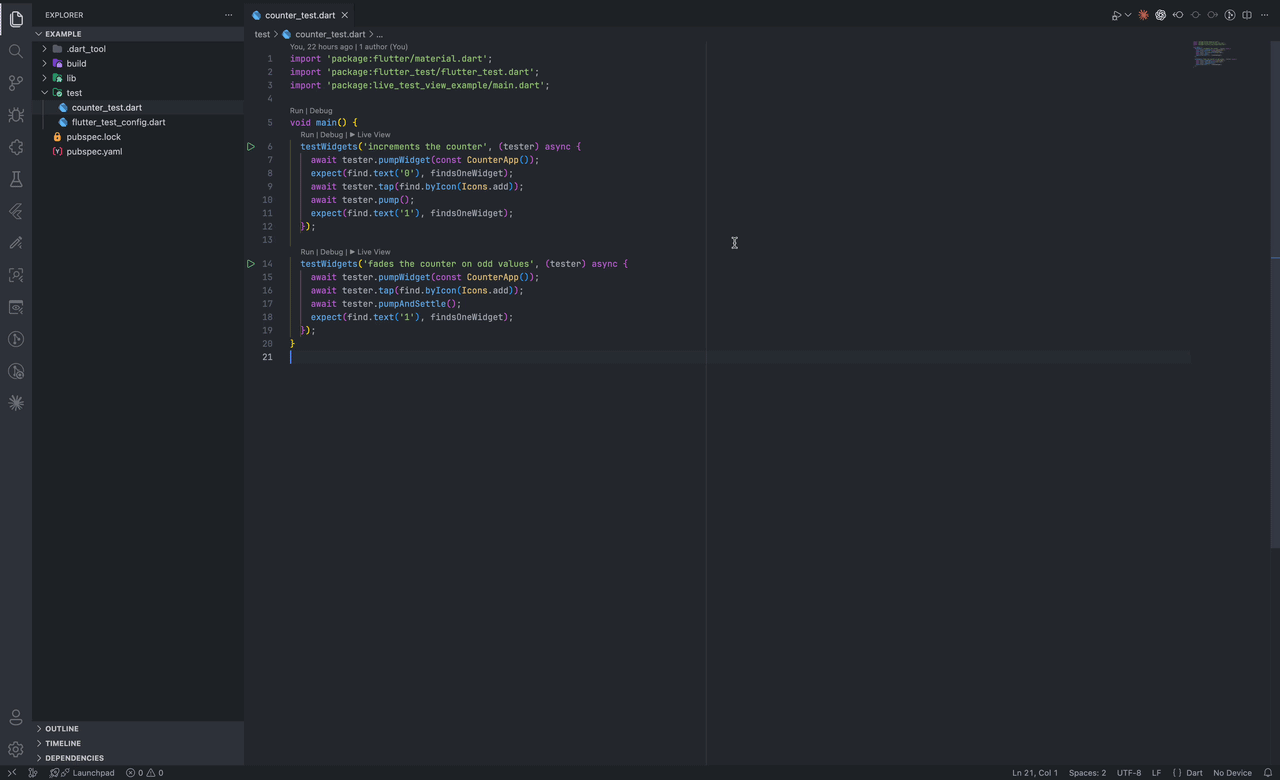1280x780 pixels.
Task: Change indentation via 'Spaces: 2'
Action: click(1087, 773)
